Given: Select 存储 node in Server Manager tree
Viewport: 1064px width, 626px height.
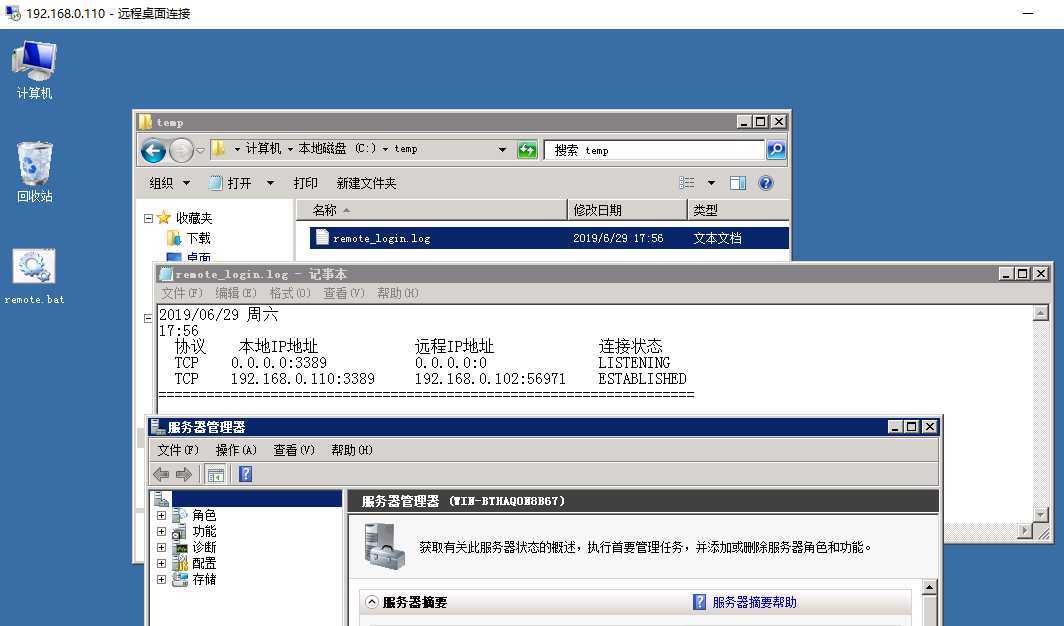Looking at the screenshot, I should point(204,579).
